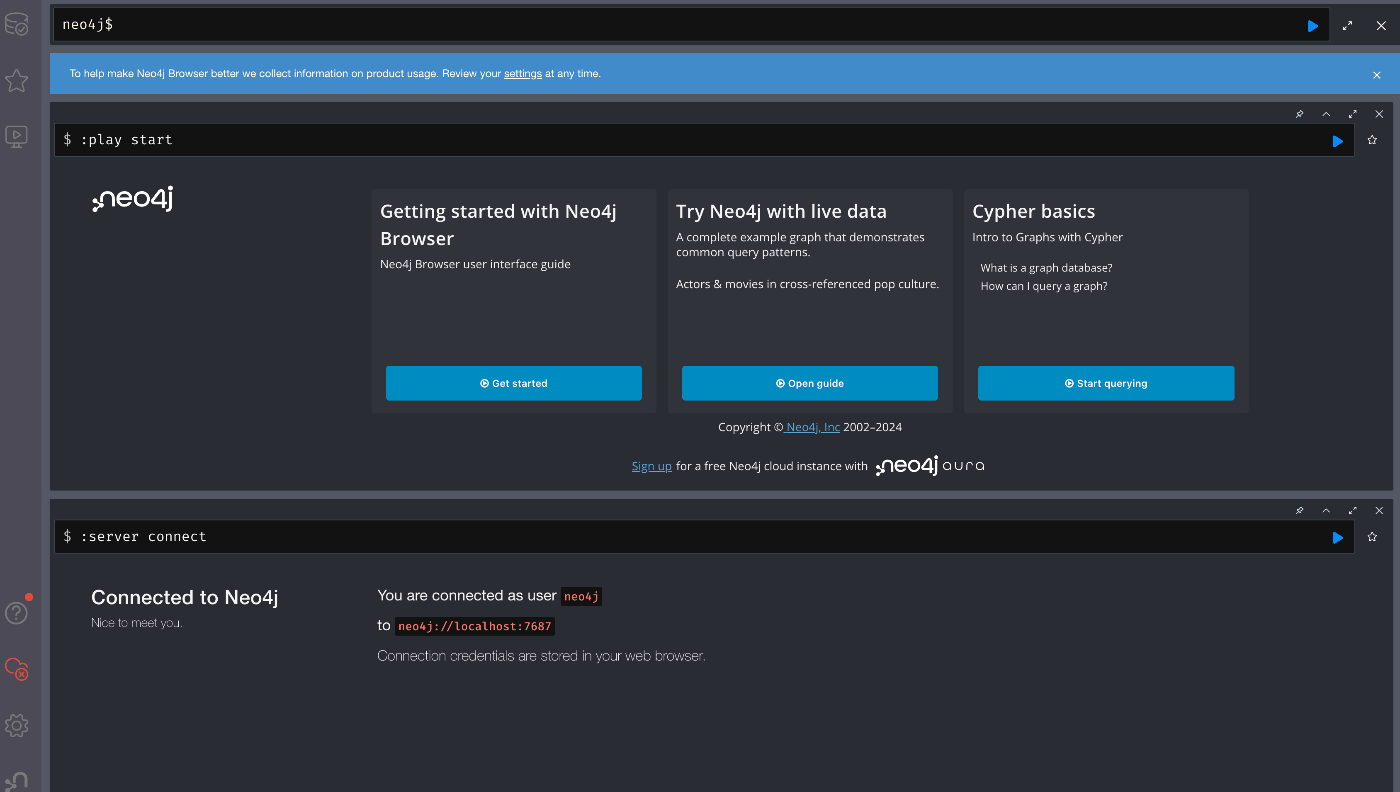Click 'How can I query a graph?' text
This screenshot has width=1400, height=792.
point(1044,286)
